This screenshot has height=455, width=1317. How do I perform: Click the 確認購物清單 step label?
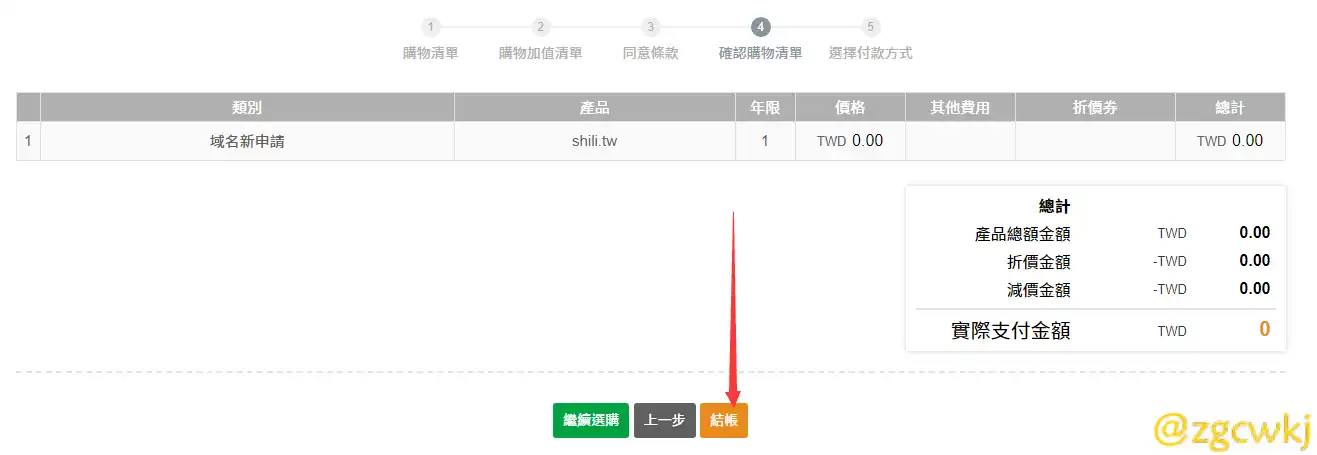point(760,53)
